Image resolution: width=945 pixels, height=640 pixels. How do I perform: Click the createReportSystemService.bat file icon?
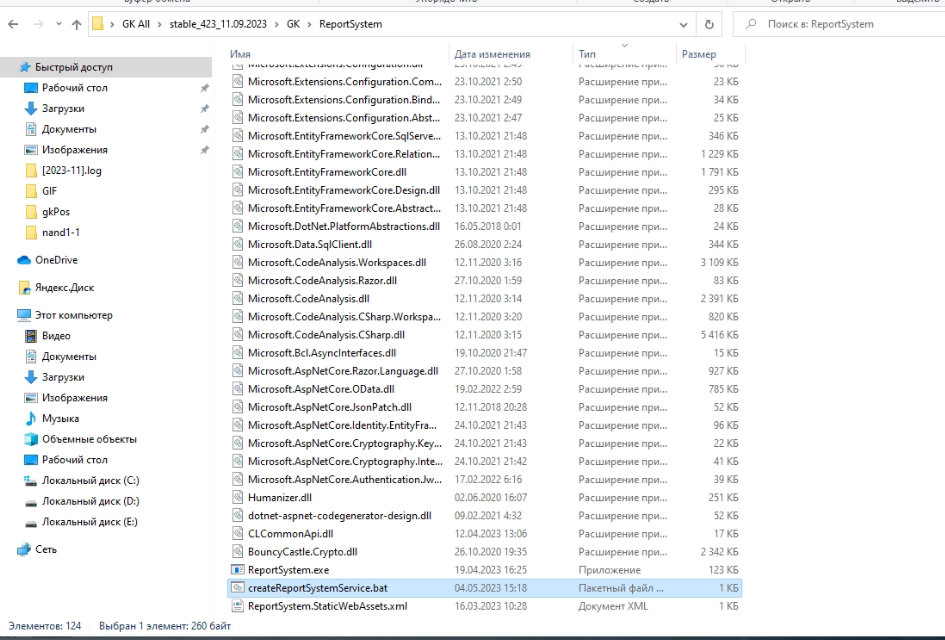pyautogui.click(x=237, y=588)
